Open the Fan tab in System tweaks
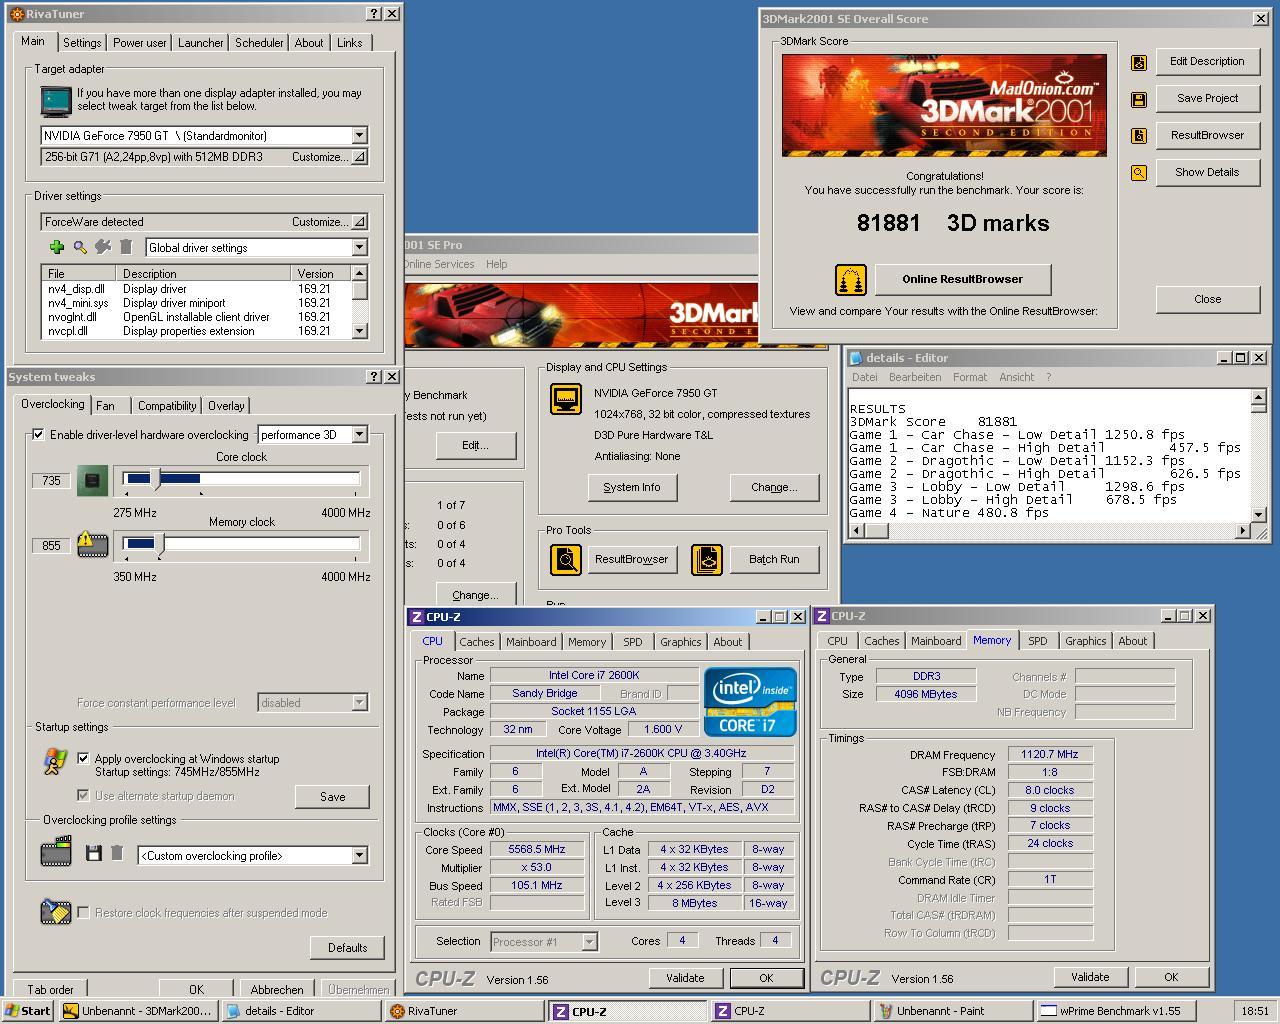Viewport: 1280px width, 1024px height. (105, 406)
